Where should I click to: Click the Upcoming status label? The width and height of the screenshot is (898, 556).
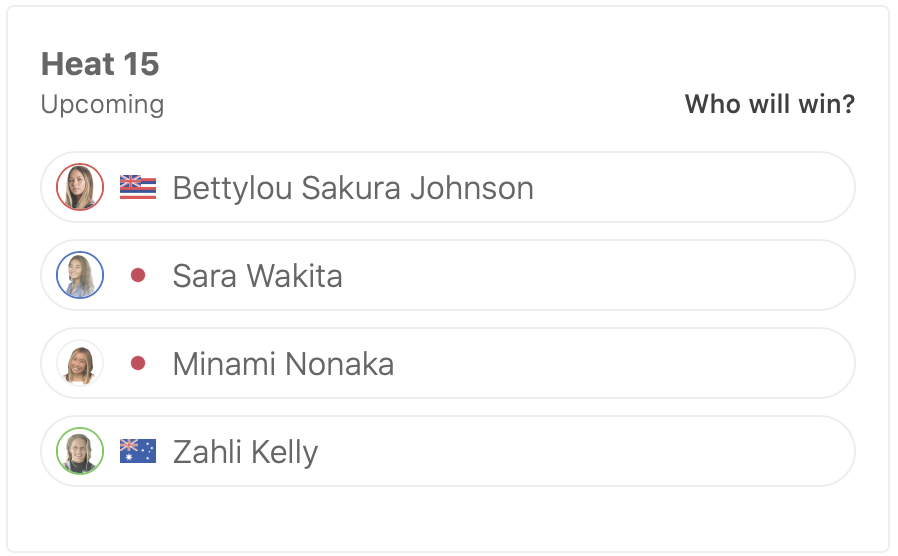tap(102, 104)
